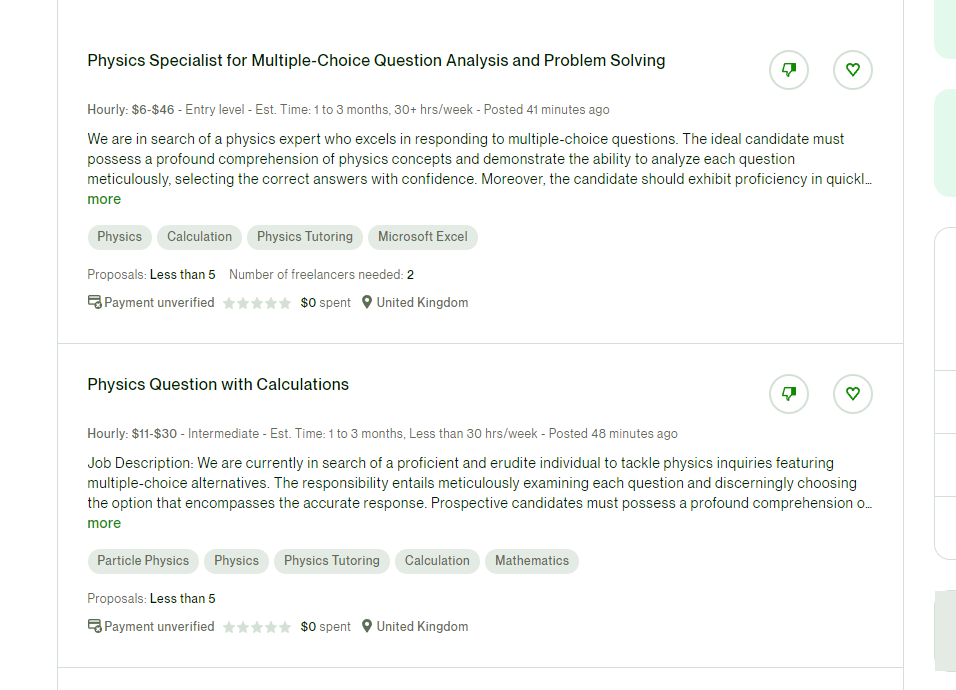
Task: Click the first job's Calculation skill tag
Action: click(x=199, y=237)
